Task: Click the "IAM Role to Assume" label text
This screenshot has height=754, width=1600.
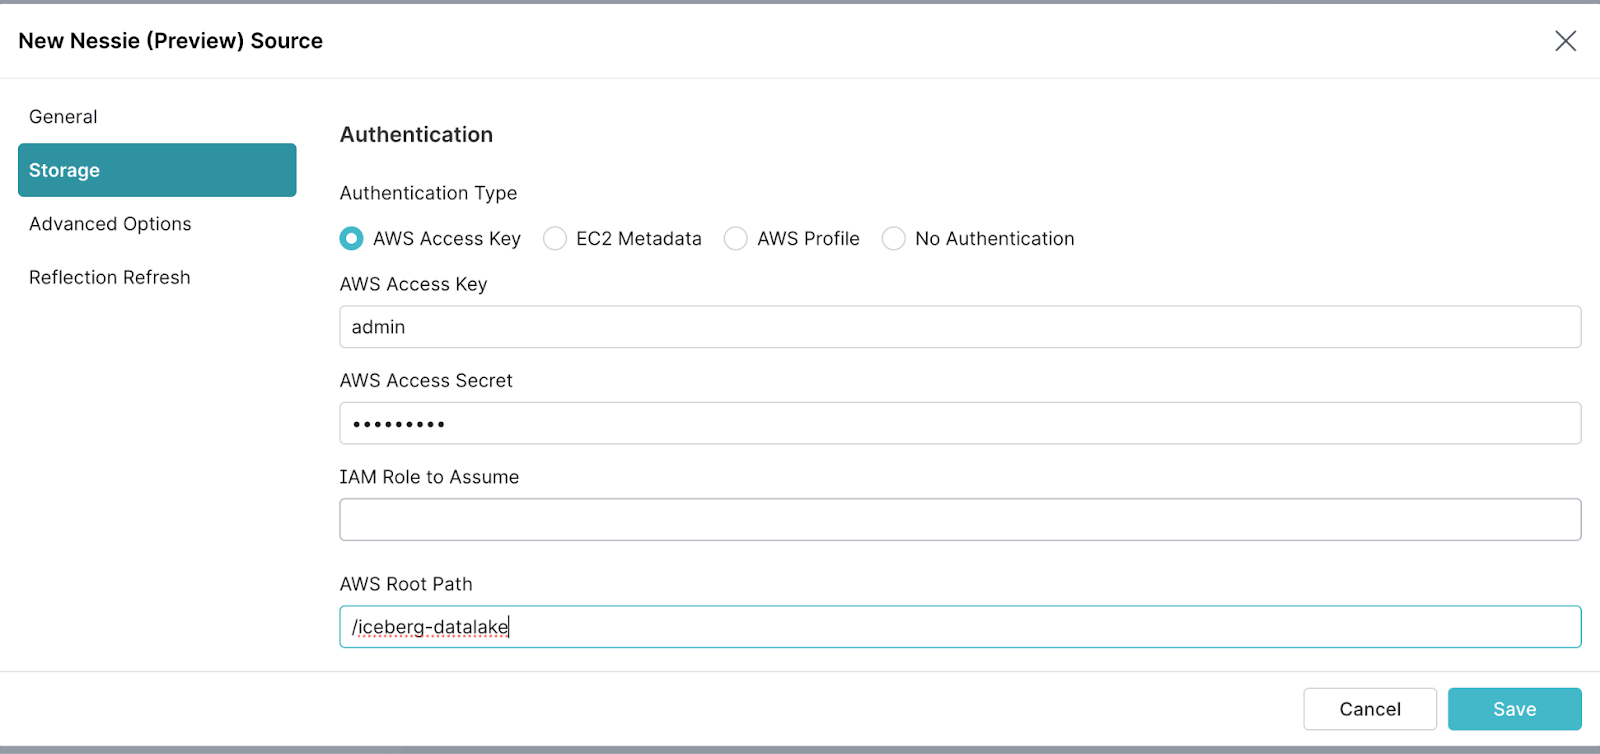Action: [x=429, y=478]
